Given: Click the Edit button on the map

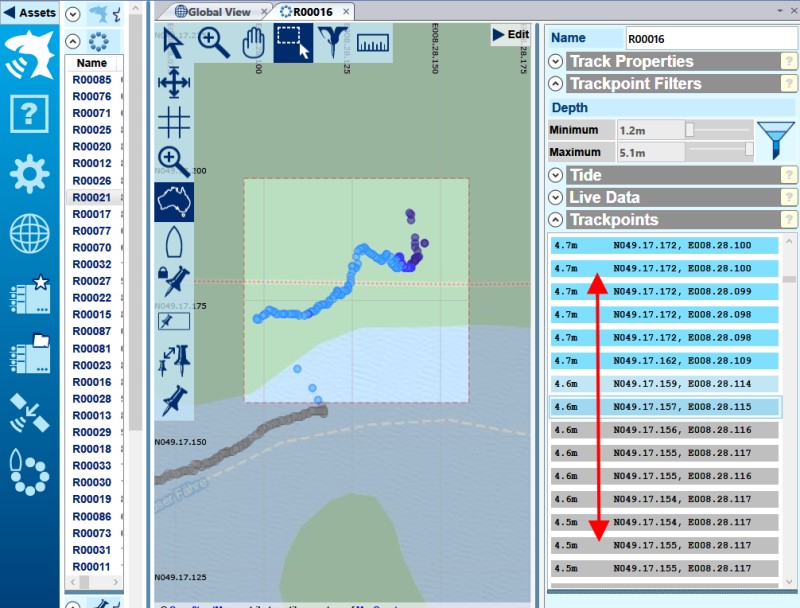Looking at the screenshot, I should 511,34.
